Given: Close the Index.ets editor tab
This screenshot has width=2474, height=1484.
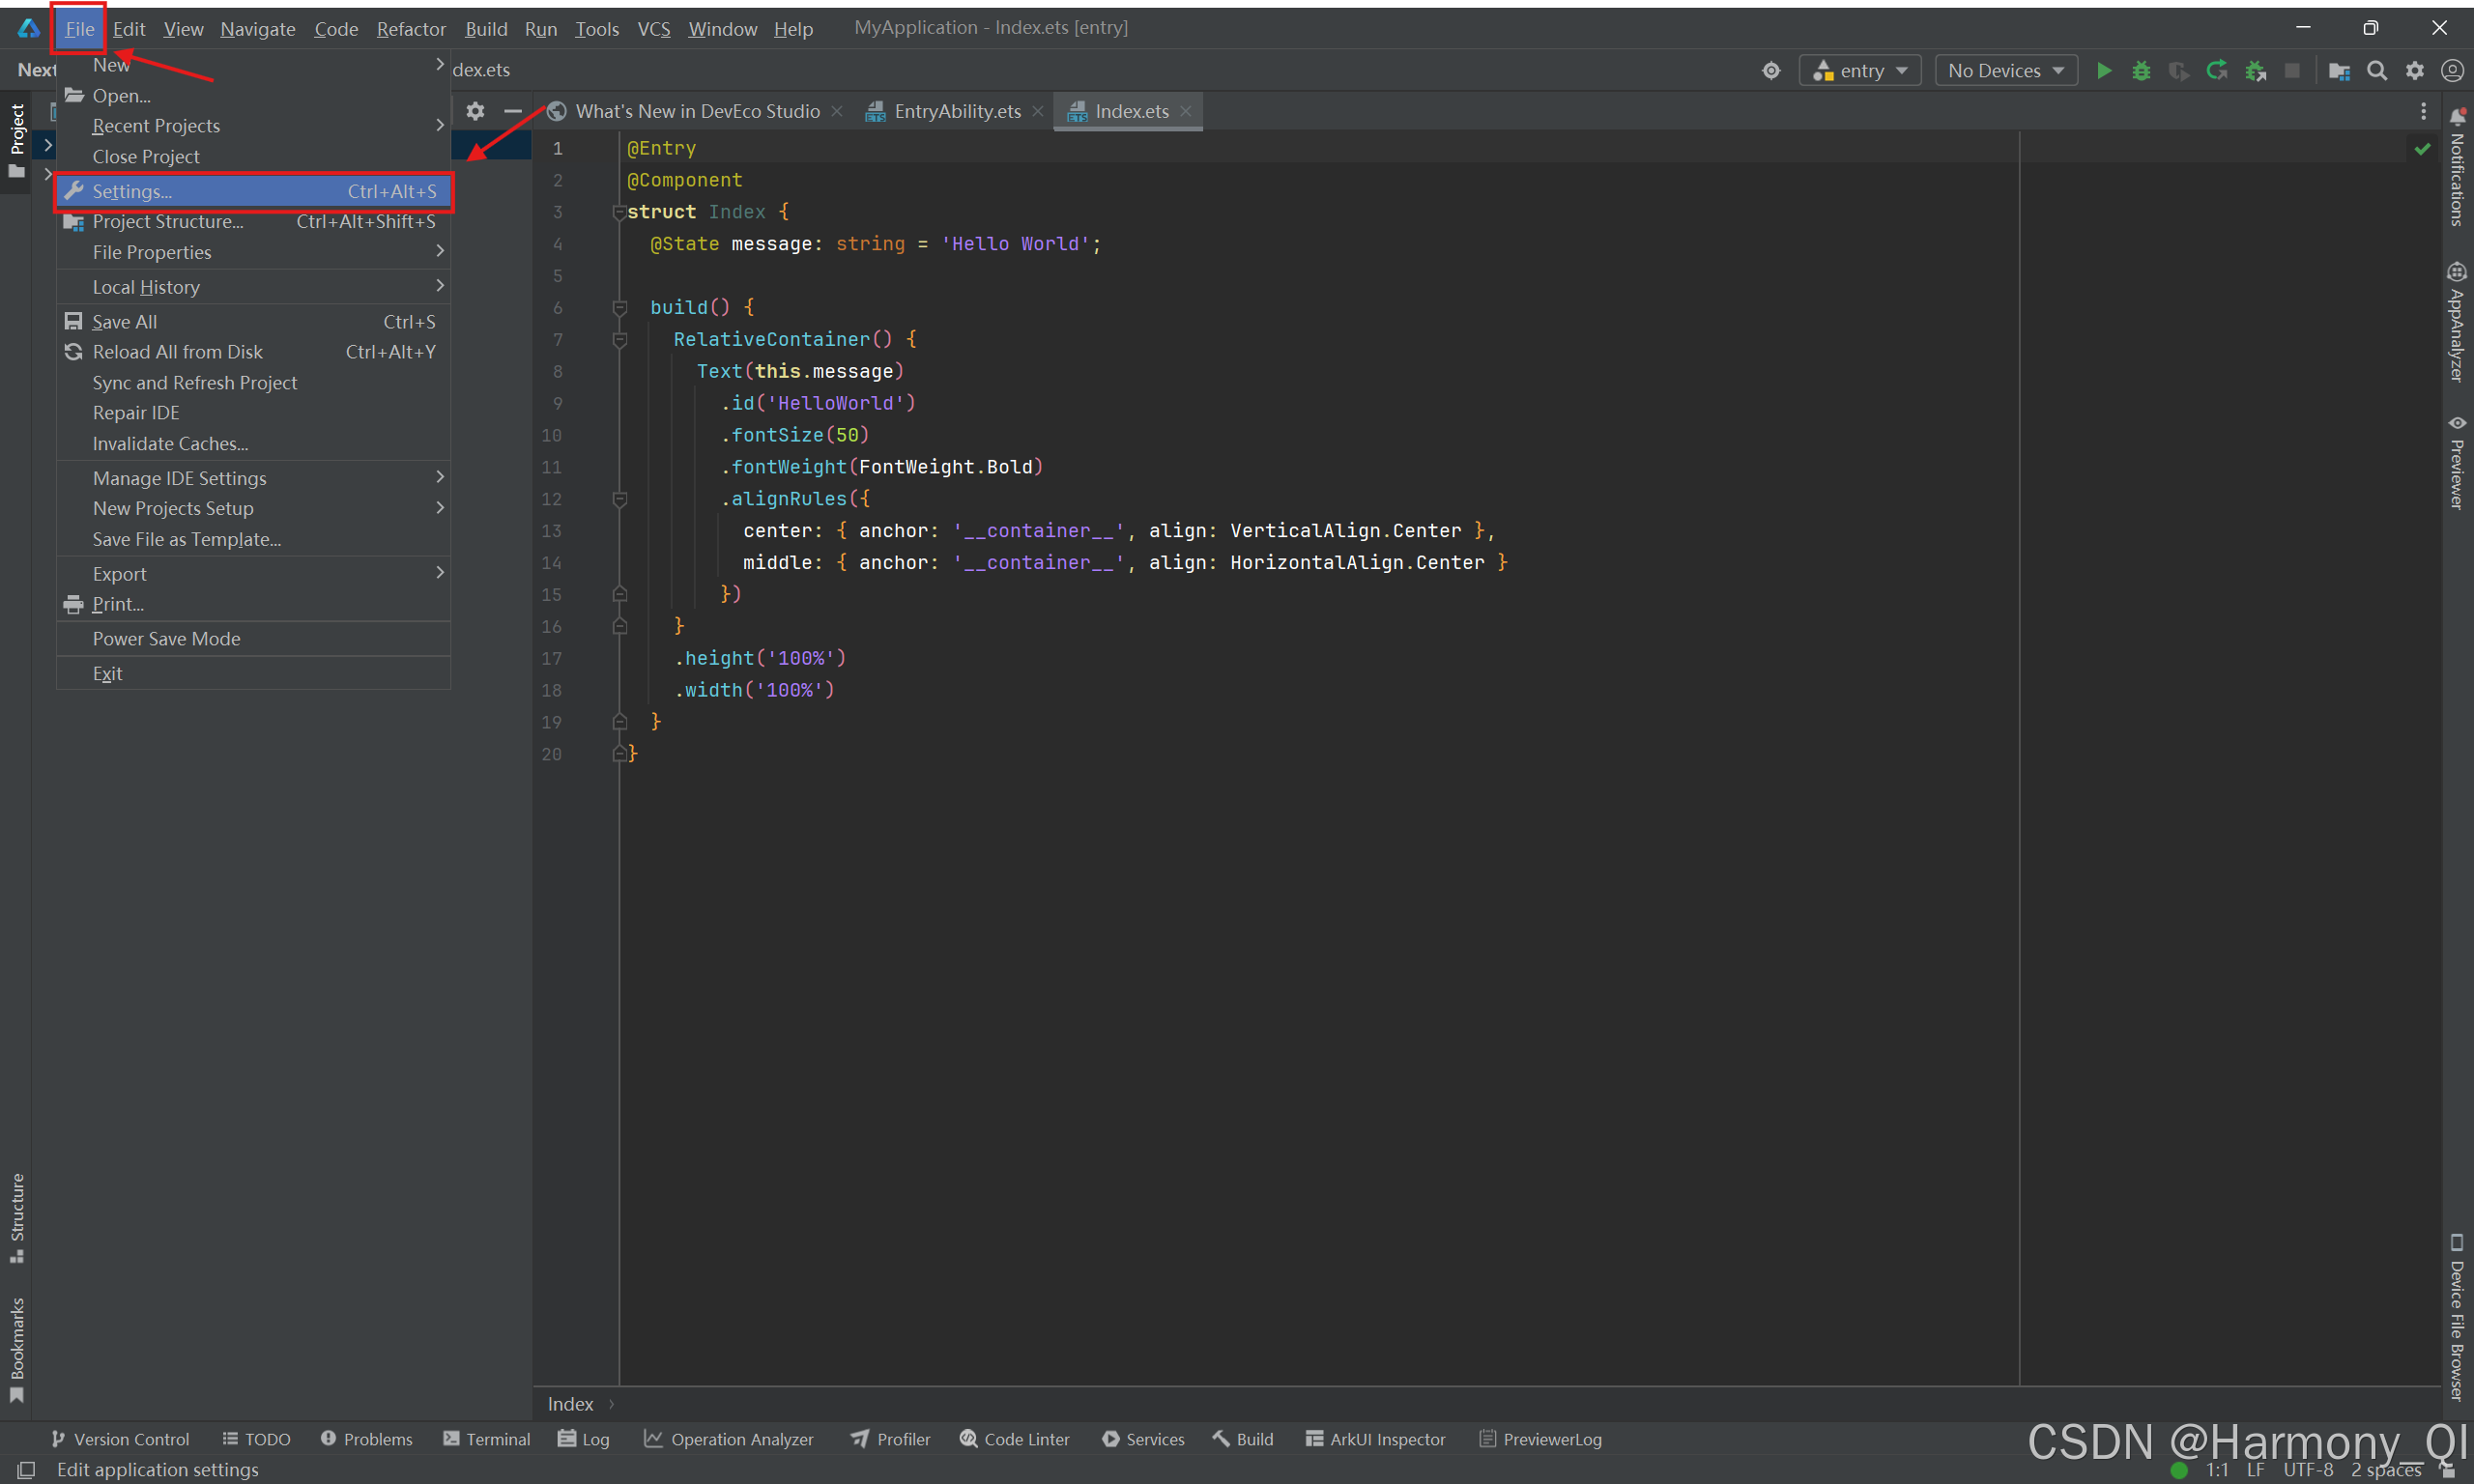Looking at the screenshot, I should [x=1185, y=111].
